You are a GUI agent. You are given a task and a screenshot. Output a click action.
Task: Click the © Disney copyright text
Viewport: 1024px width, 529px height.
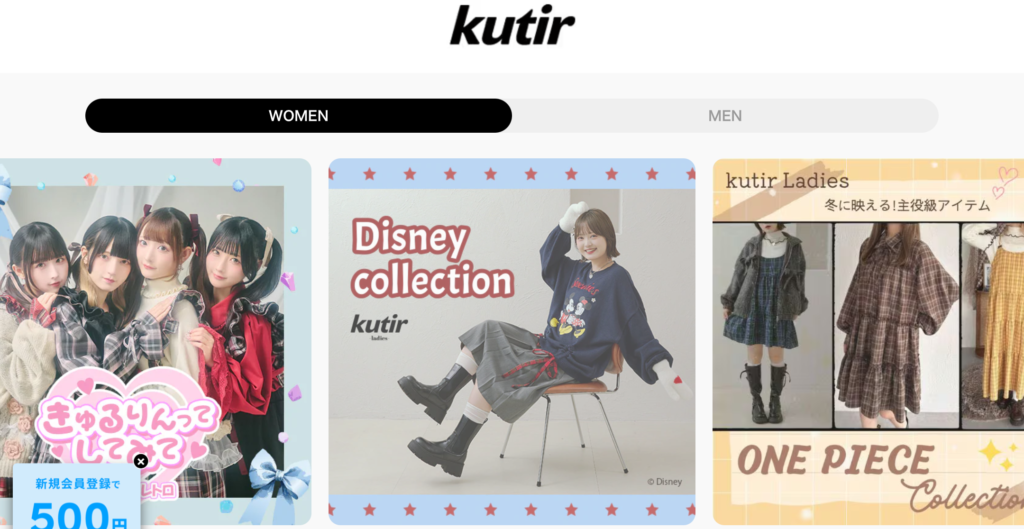(664, 482)
